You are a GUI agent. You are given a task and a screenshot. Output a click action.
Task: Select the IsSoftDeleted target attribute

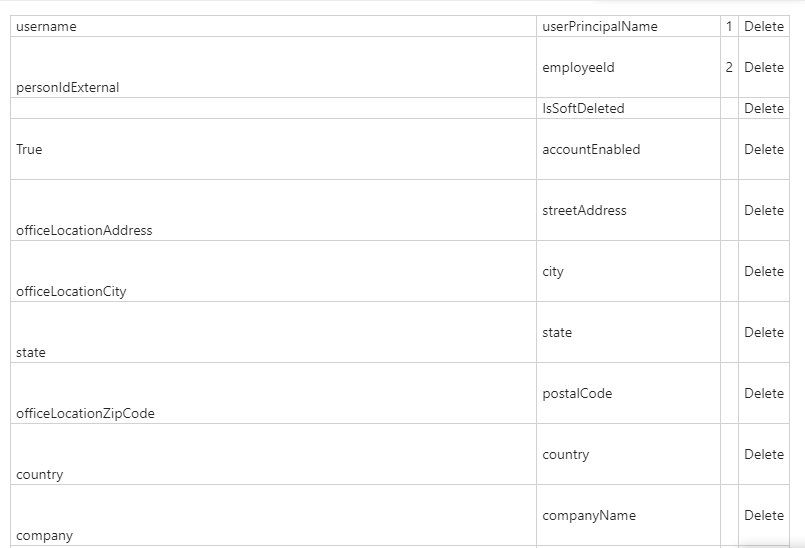(x=583, y=108)
